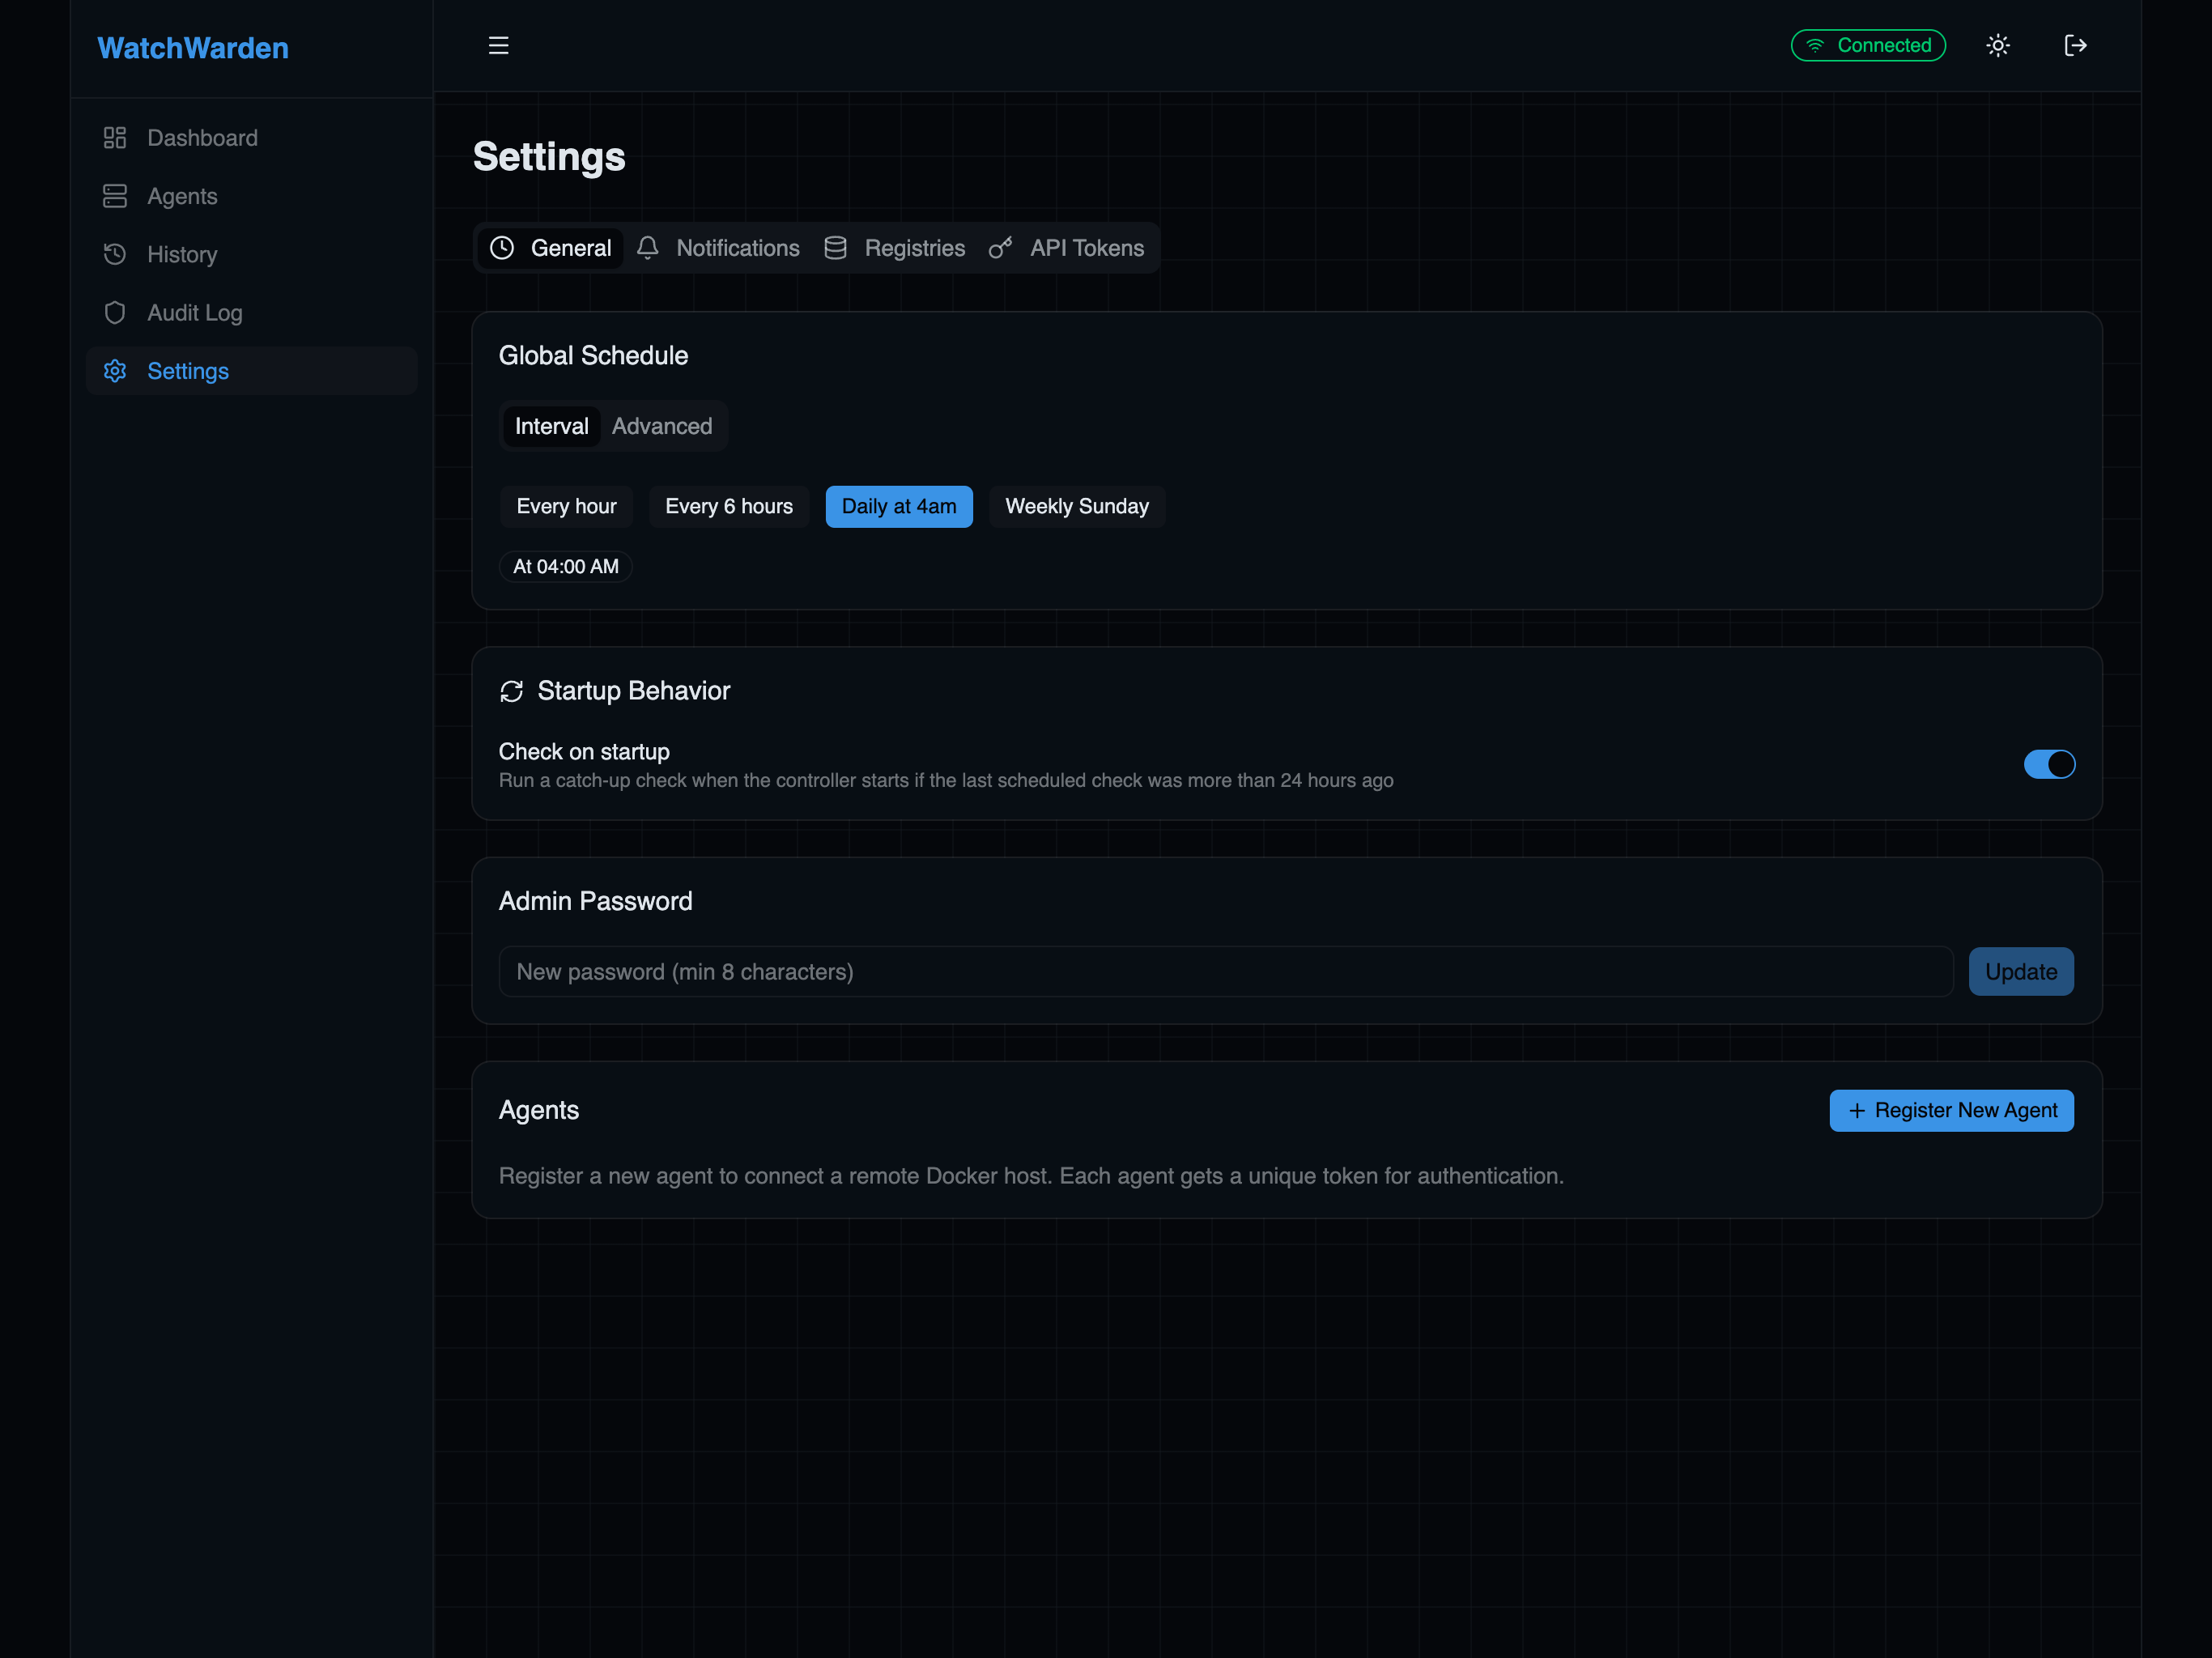Switch to Advanced schedule mode
2212x1658 pixels.
pyautogui.click(x=662, y=425)
